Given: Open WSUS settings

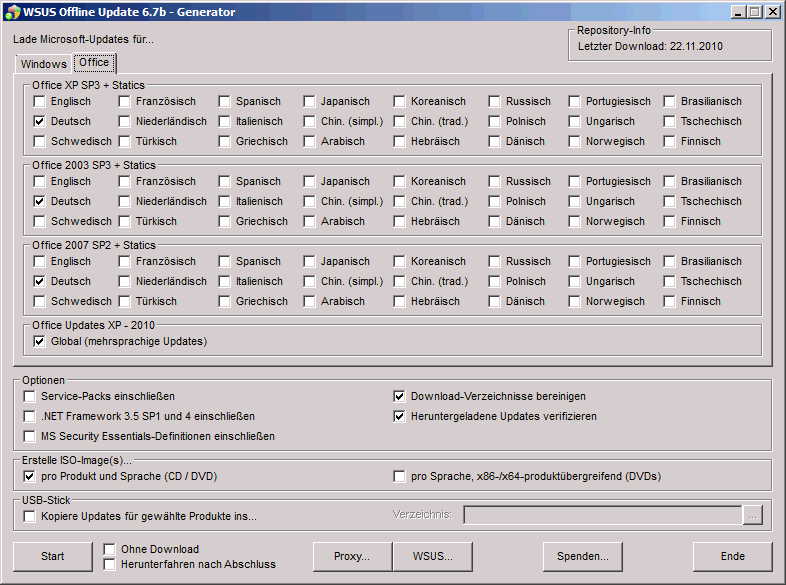Looking at the screenshot, I should (433, 556).
